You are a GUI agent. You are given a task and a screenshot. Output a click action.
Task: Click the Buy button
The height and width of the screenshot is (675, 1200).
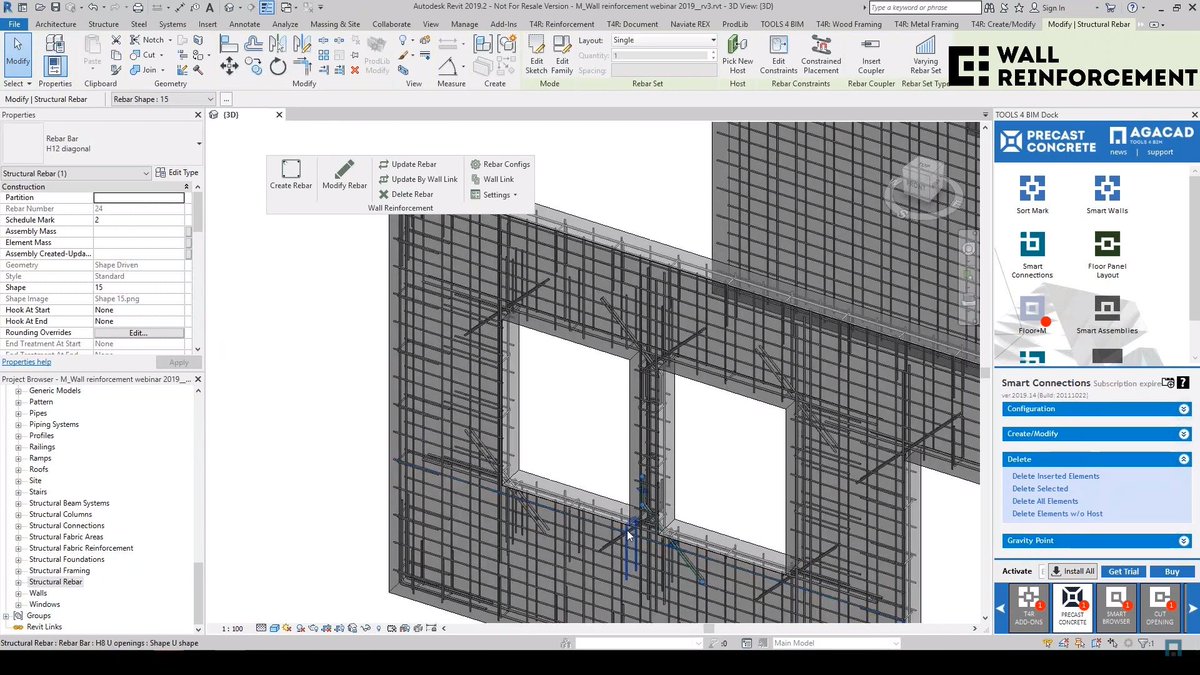pos(1171,571)
